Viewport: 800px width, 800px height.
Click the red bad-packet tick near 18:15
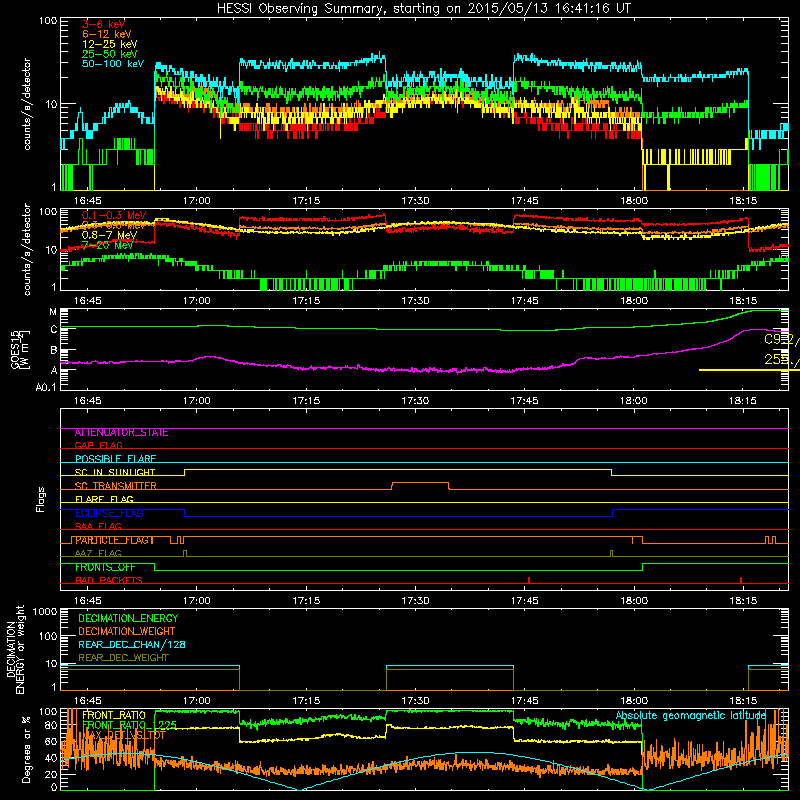tap(741, 580)
